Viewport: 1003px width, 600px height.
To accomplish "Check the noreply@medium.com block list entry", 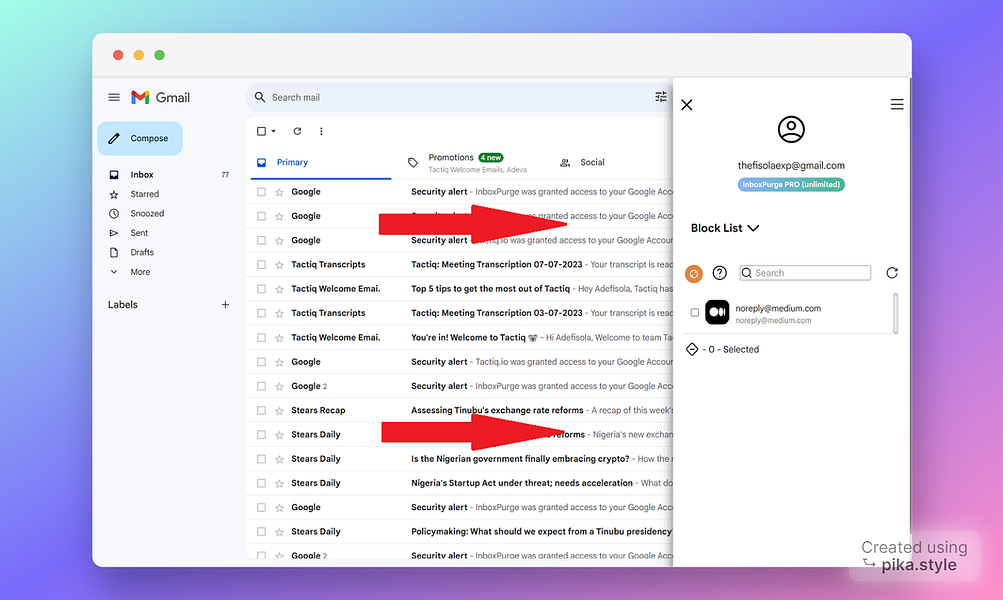I will coord(692,311).
